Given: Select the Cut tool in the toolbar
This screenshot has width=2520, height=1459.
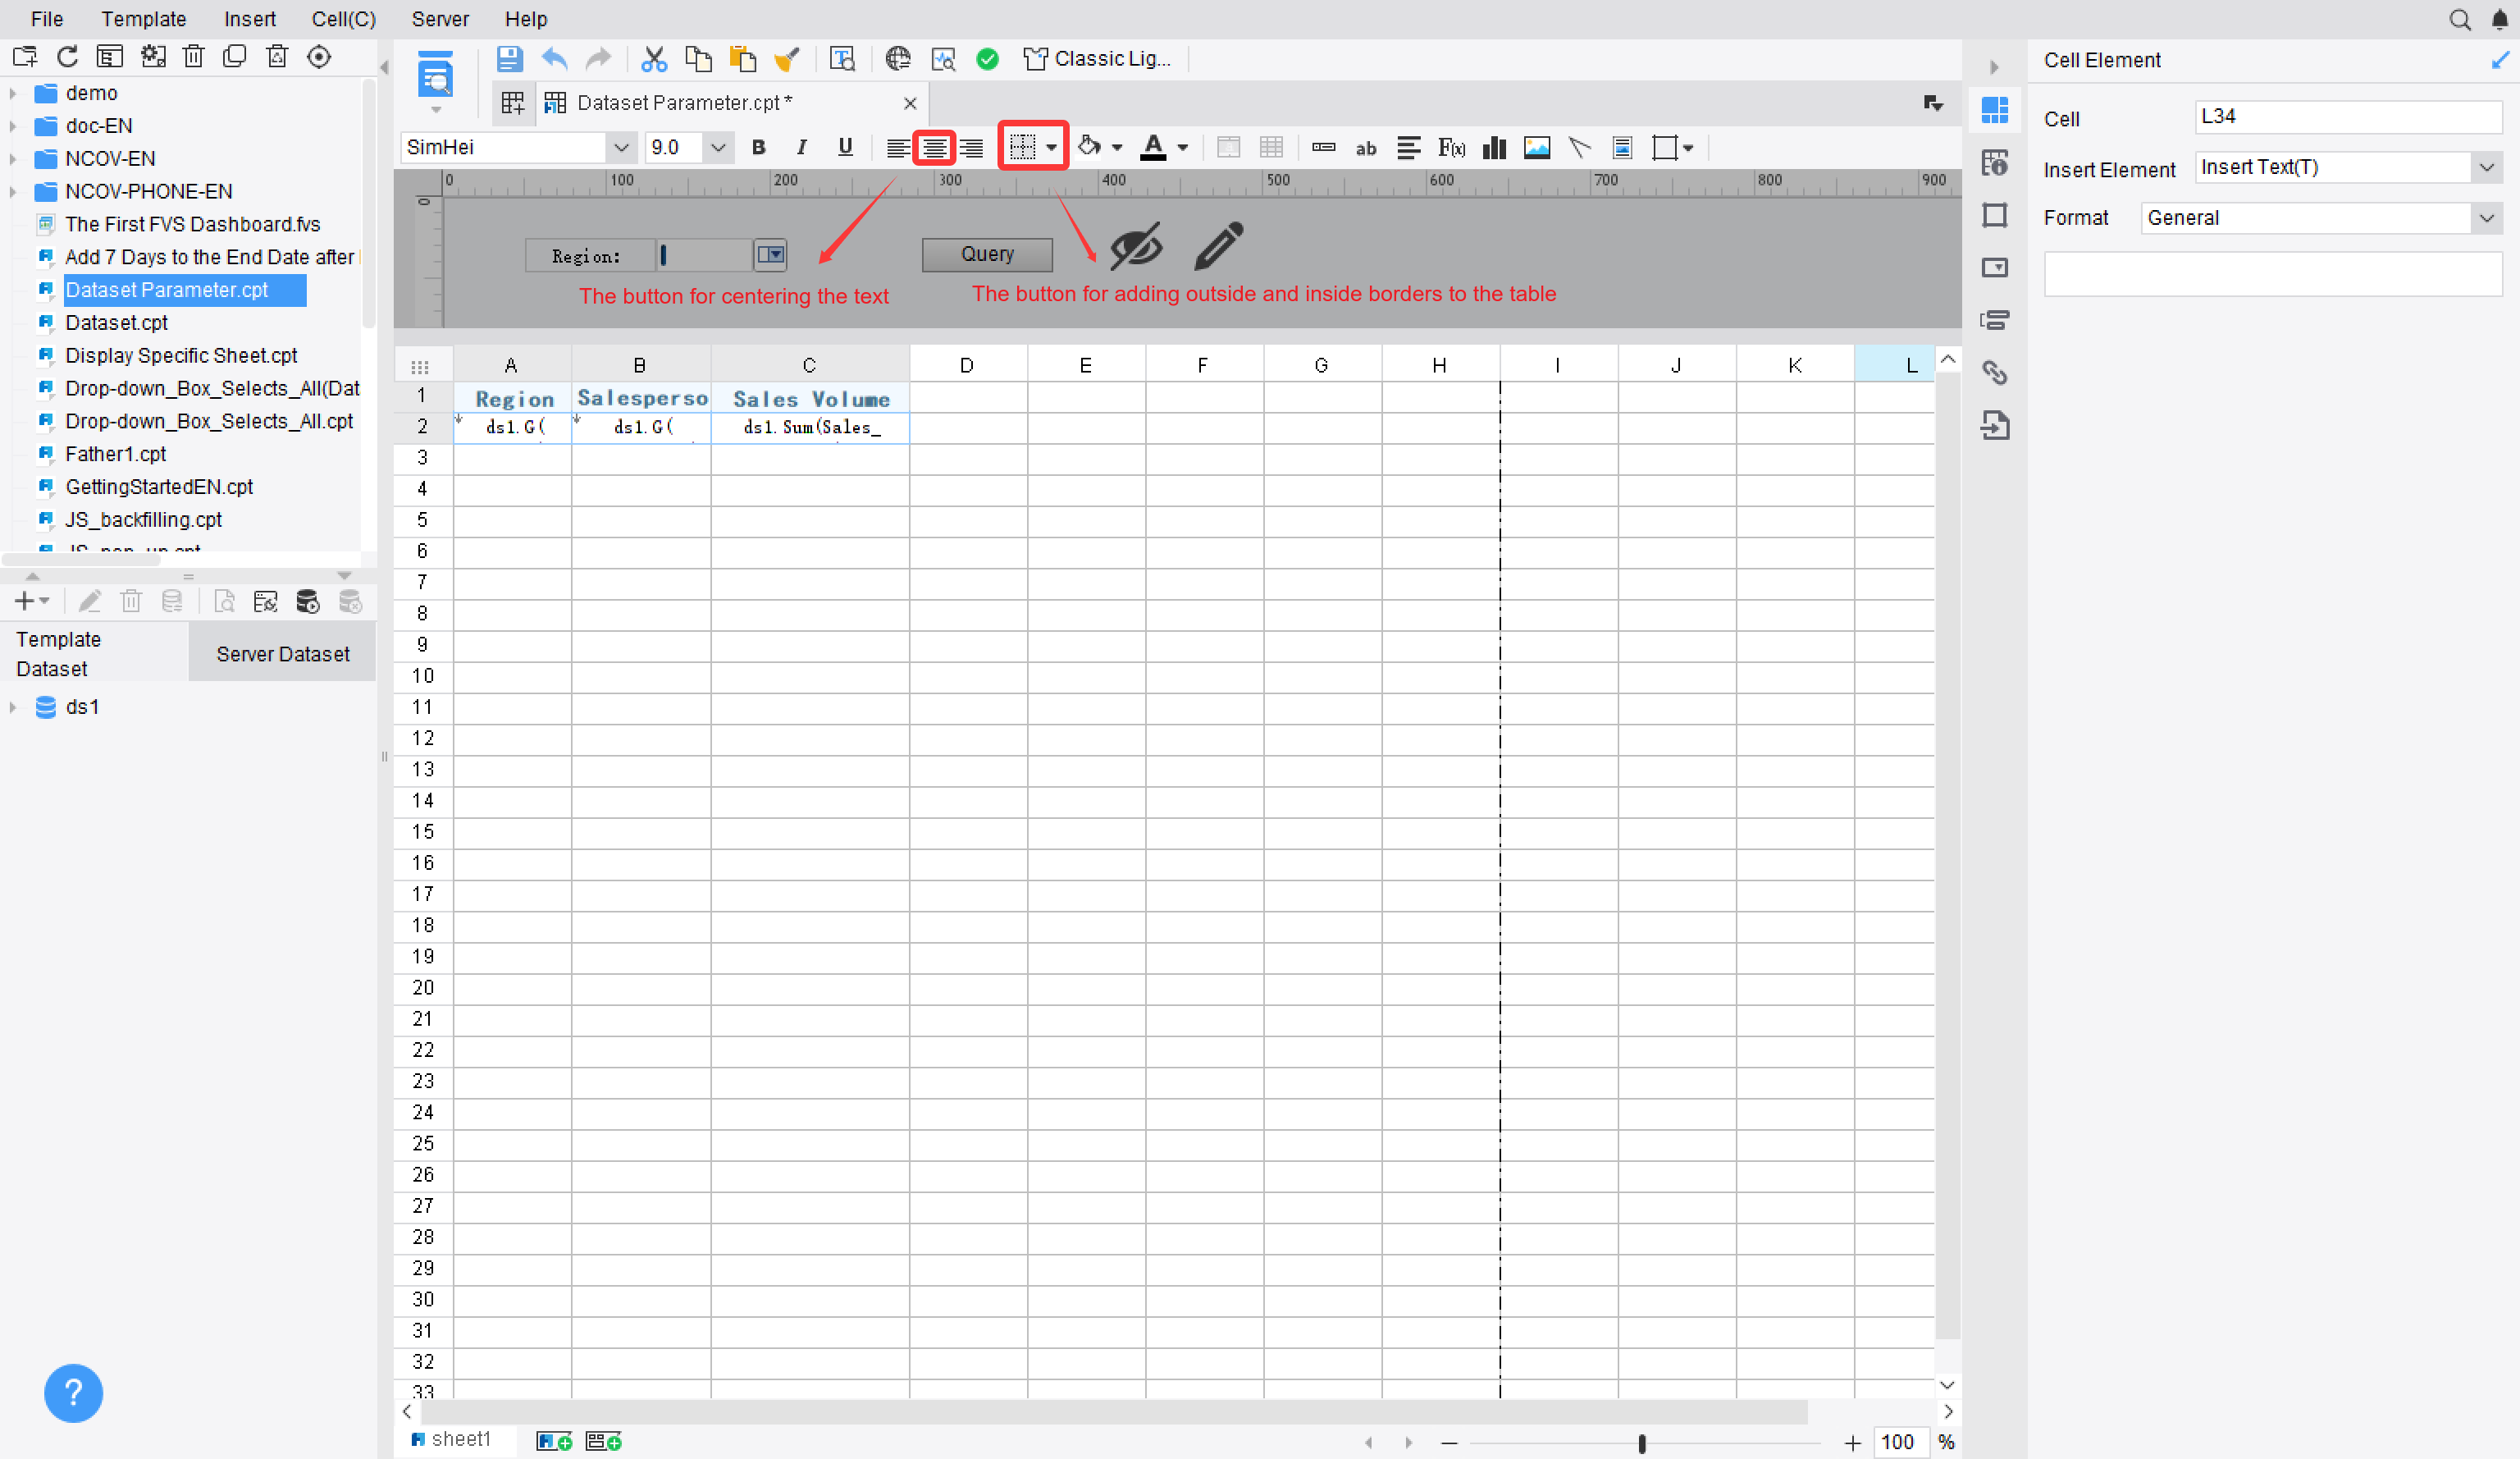Looking at the screenshot, I should pos(654,58).
